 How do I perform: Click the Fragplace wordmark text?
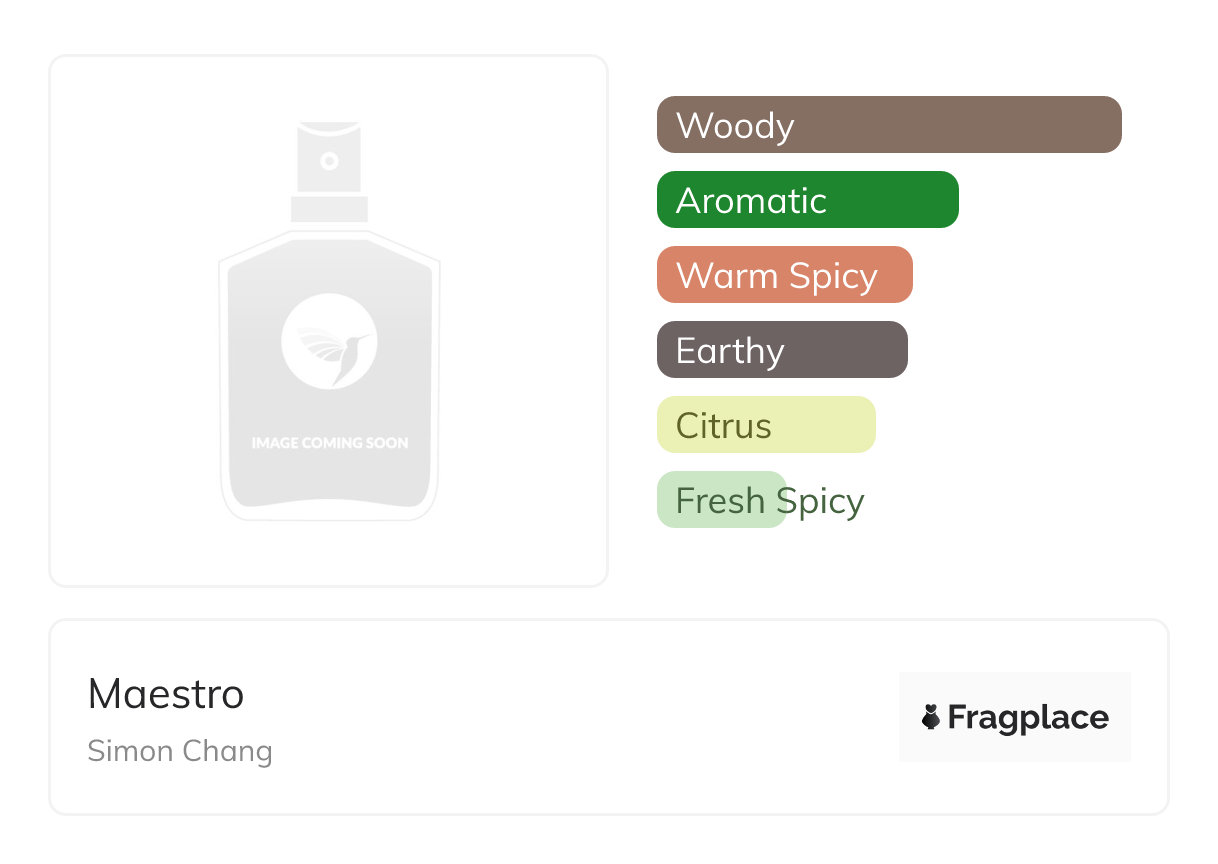tap(1028, 718)
